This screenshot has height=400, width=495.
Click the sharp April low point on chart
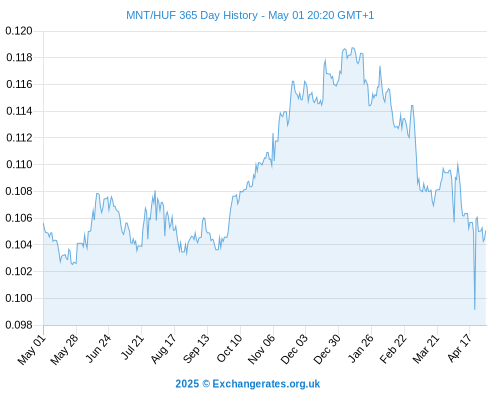[x=475, y=309]
